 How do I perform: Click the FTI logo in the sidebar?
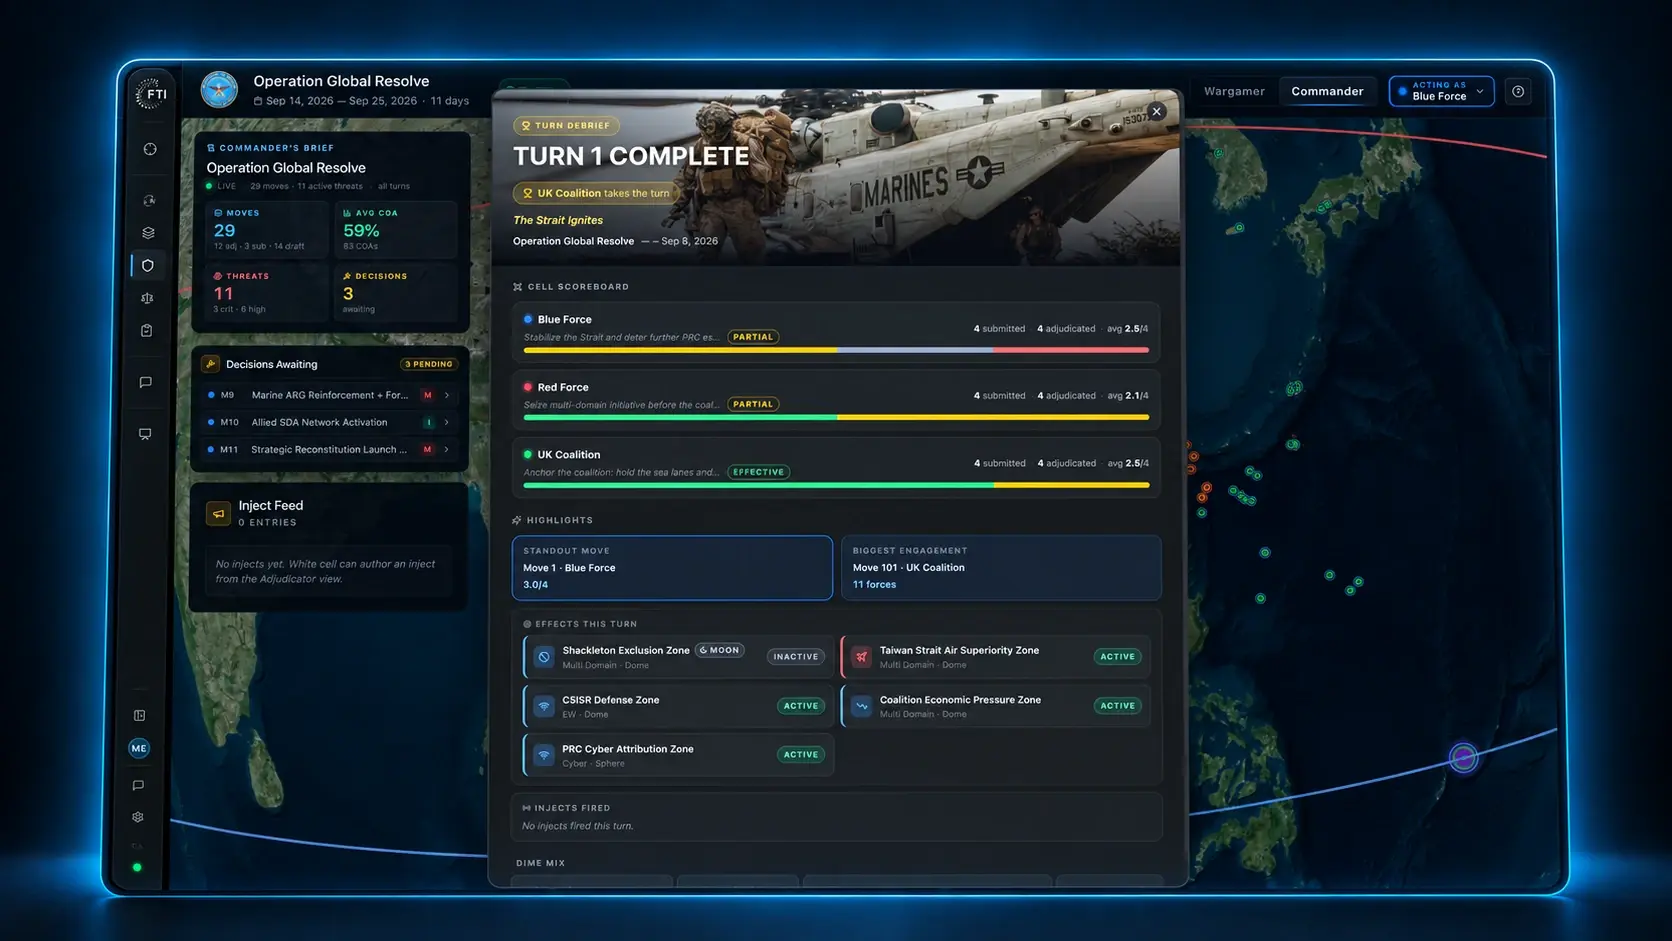click(151, 93)
